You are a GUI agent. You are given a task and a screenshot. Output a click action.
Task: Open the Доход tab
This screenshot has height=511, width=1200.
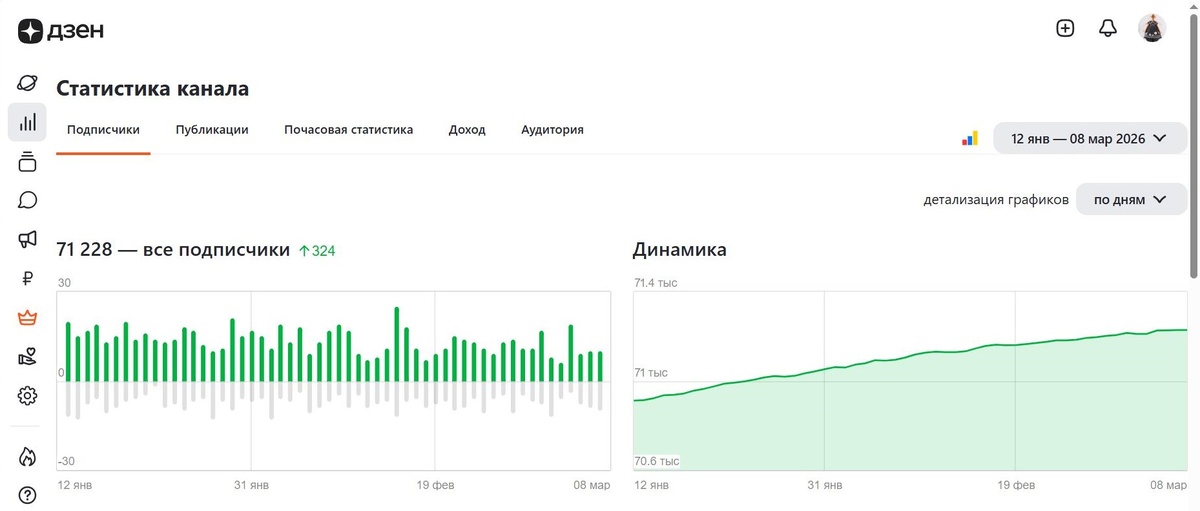pyautogui.click(x=467, y=130)
